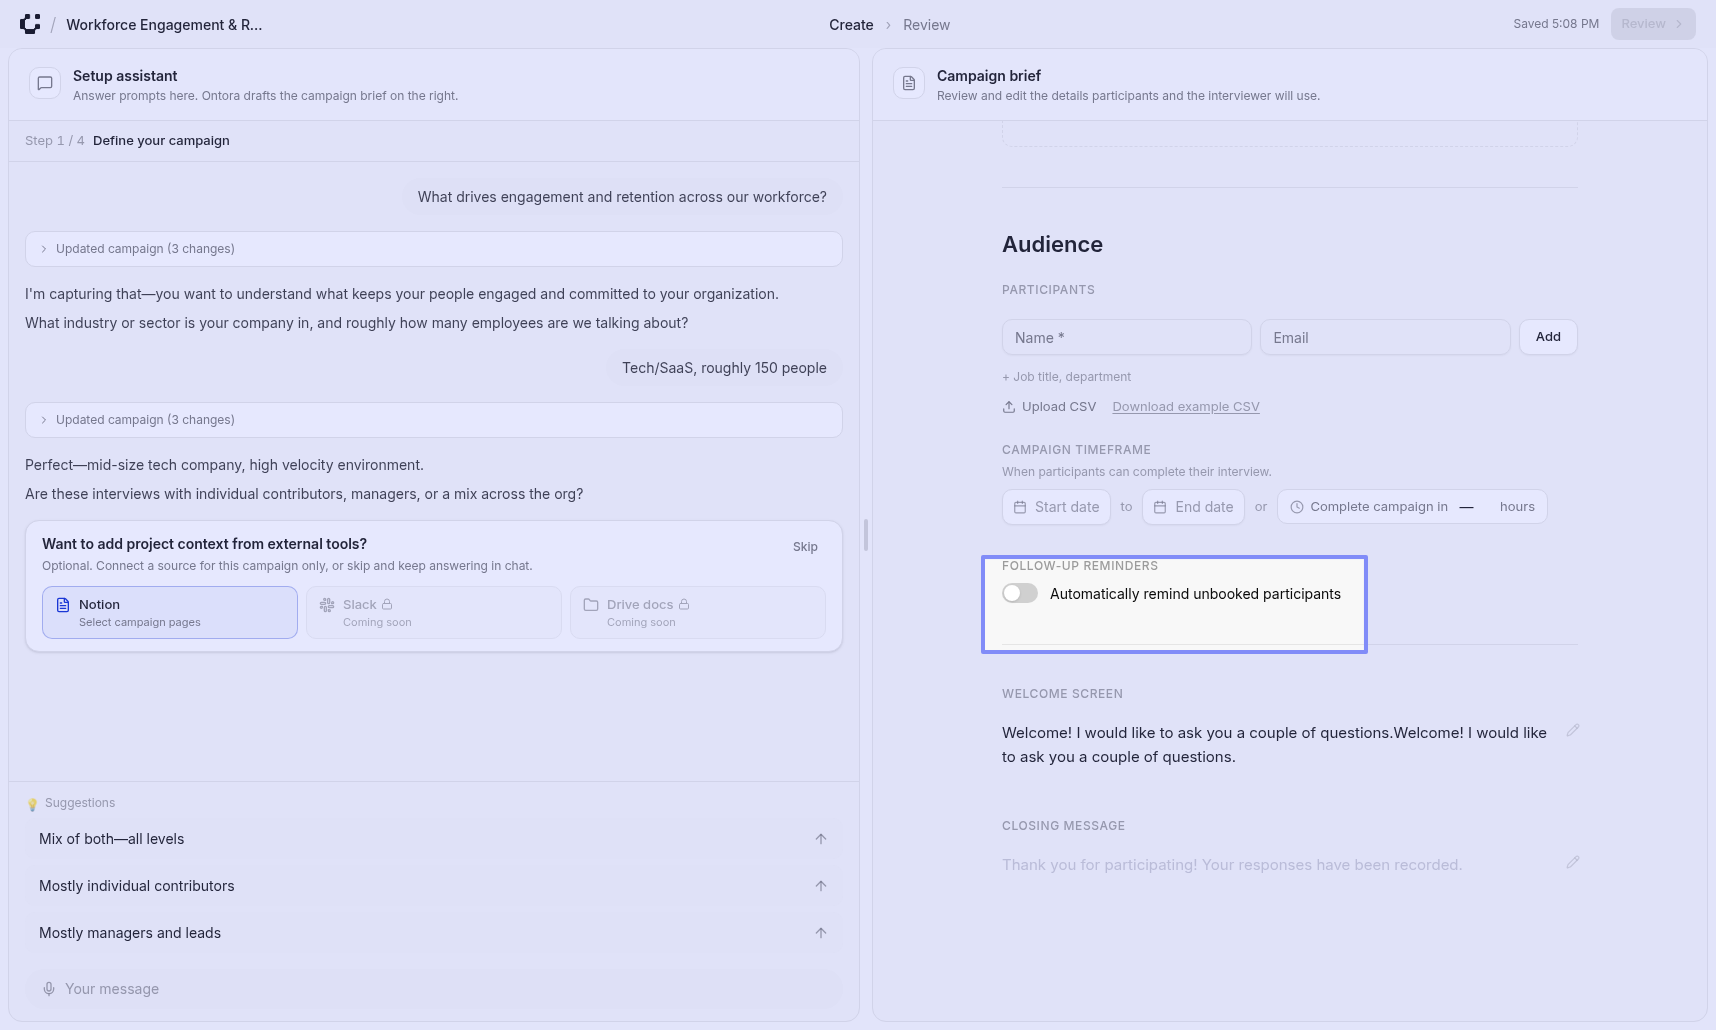This screenshot has width=1716, height=1030.
Task: Select the Create step in breadcrumb
Action: [x=851, y=25]
